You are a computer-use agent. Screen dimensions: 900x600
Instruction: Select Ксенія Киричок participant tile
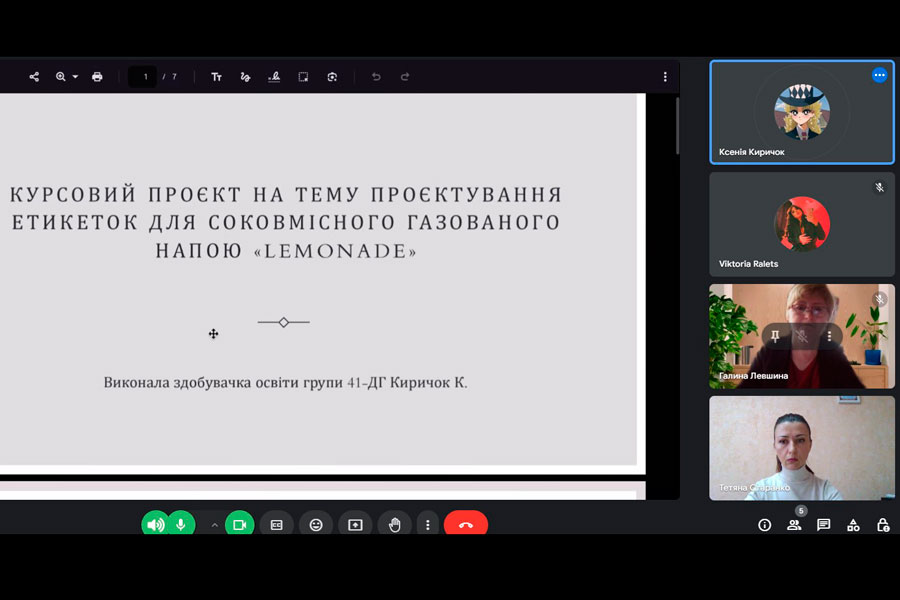point(802,112)
